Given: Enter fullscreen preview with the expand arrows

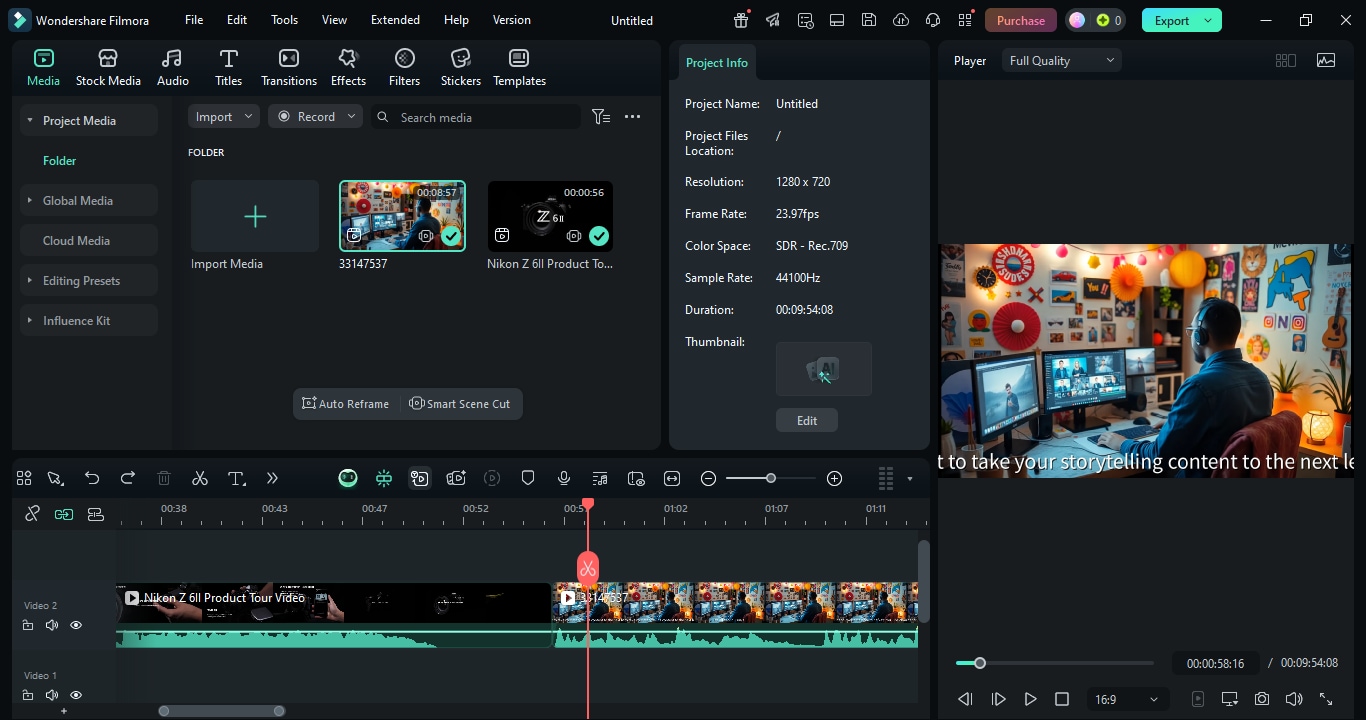Looking at the screenshot, I should tap(1326, 699).
